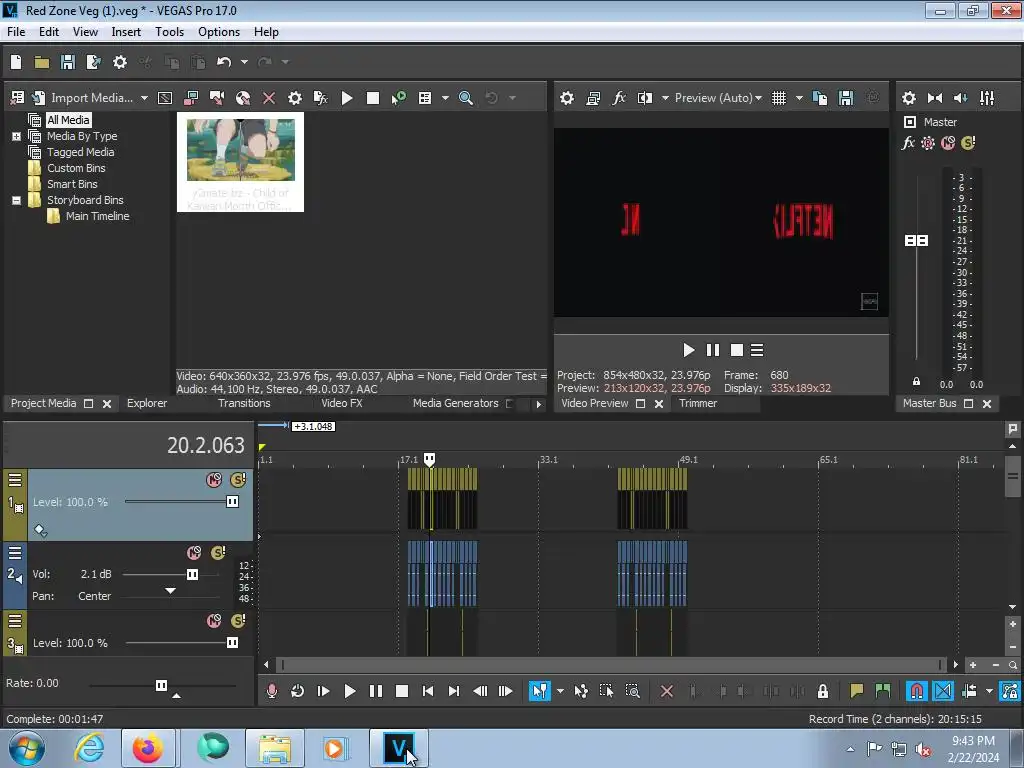Solo video track 1
The height and width of the screenshot is (768, 1024).
[x=238, y=480]
